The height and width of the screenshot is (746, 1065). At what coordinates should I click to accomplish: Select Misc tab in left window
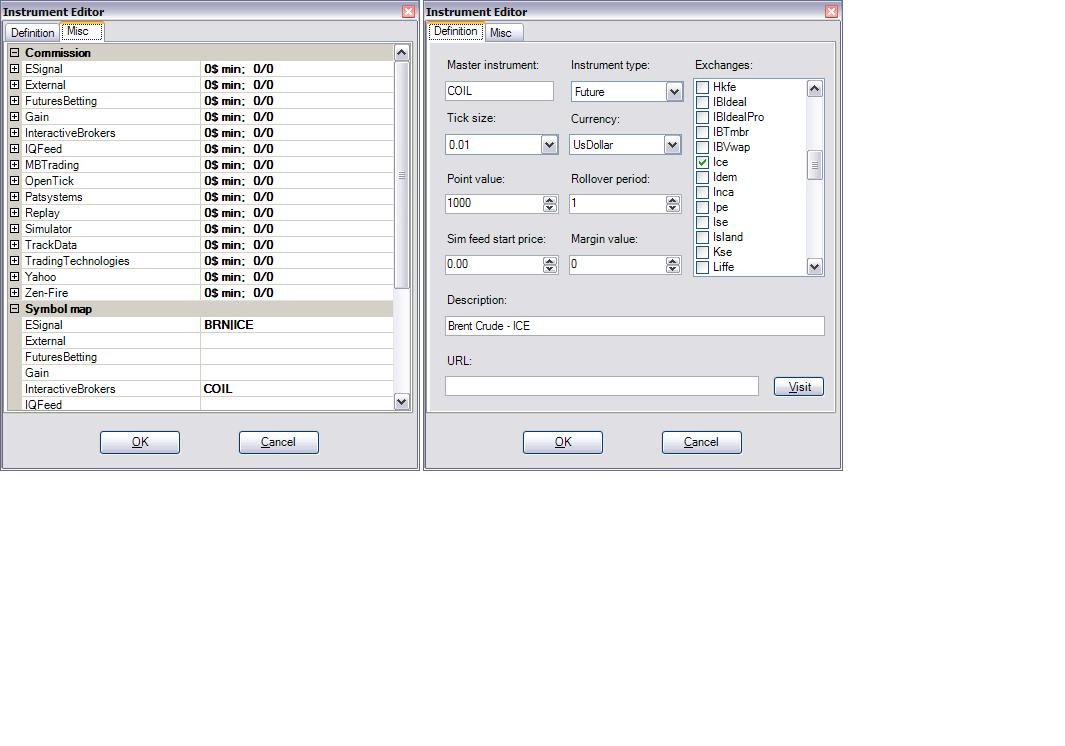pyautogui.click(x=82, y=31)
